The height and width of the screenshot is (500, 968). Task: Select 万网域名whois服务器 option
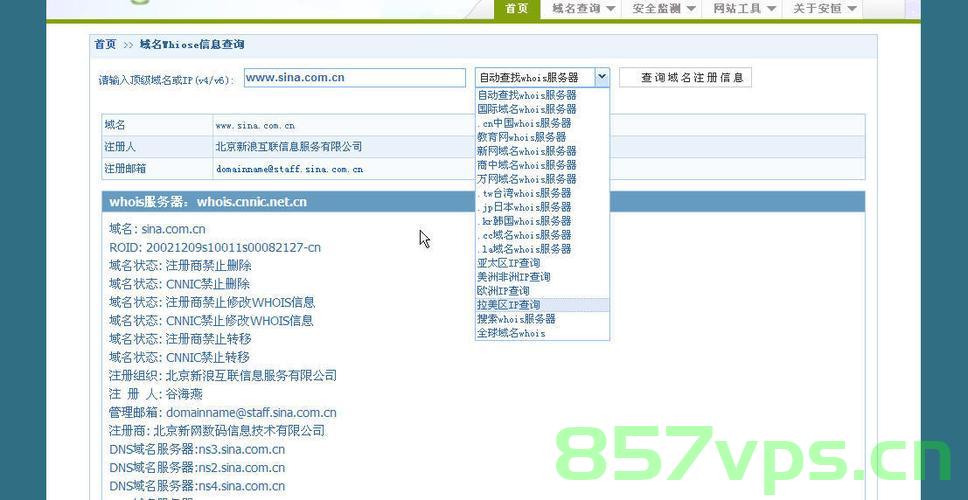(x=542, y=179)
